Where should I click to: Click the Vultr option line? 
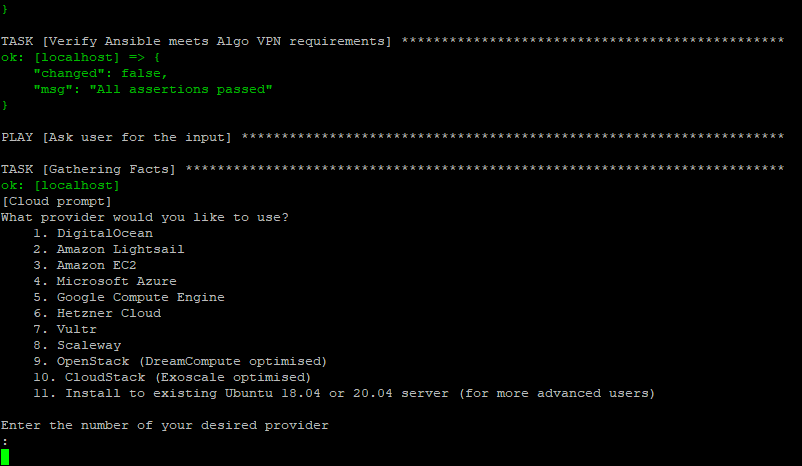pyautogui.click(x=65, y=329)
